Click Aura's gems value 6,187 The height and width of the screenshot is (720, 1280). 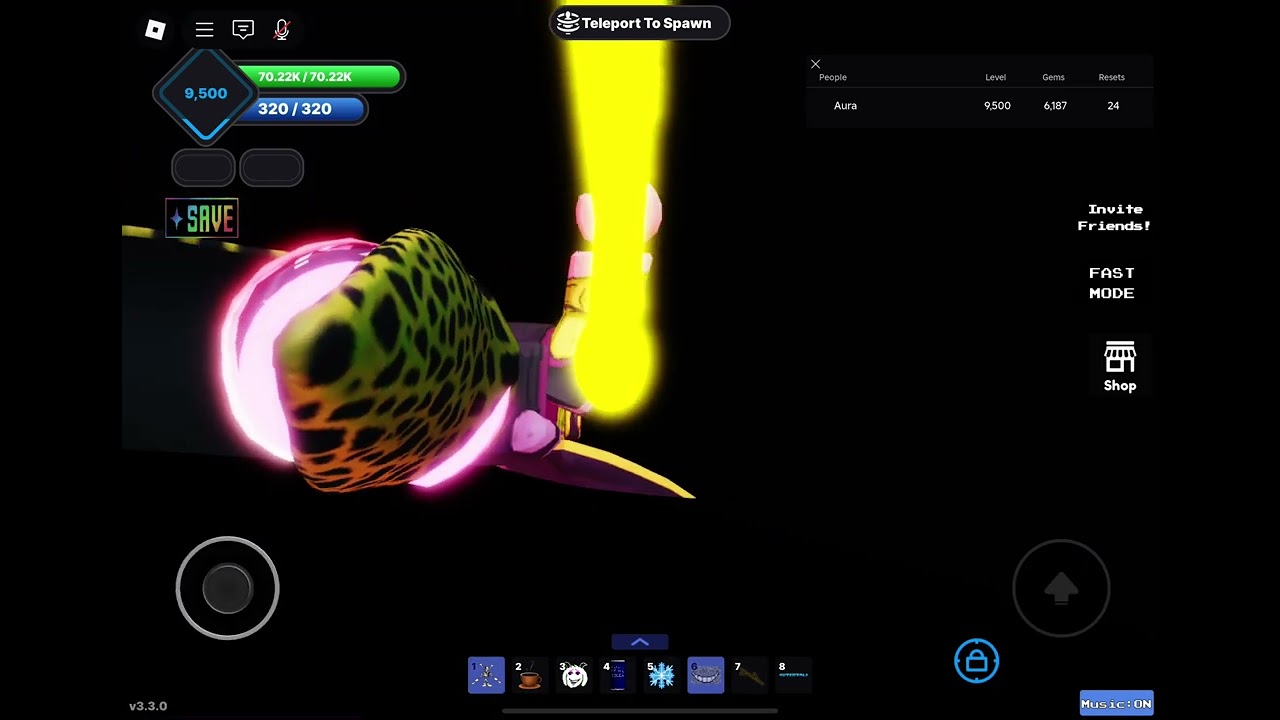pyautogui.click(x=1055, y=105)
